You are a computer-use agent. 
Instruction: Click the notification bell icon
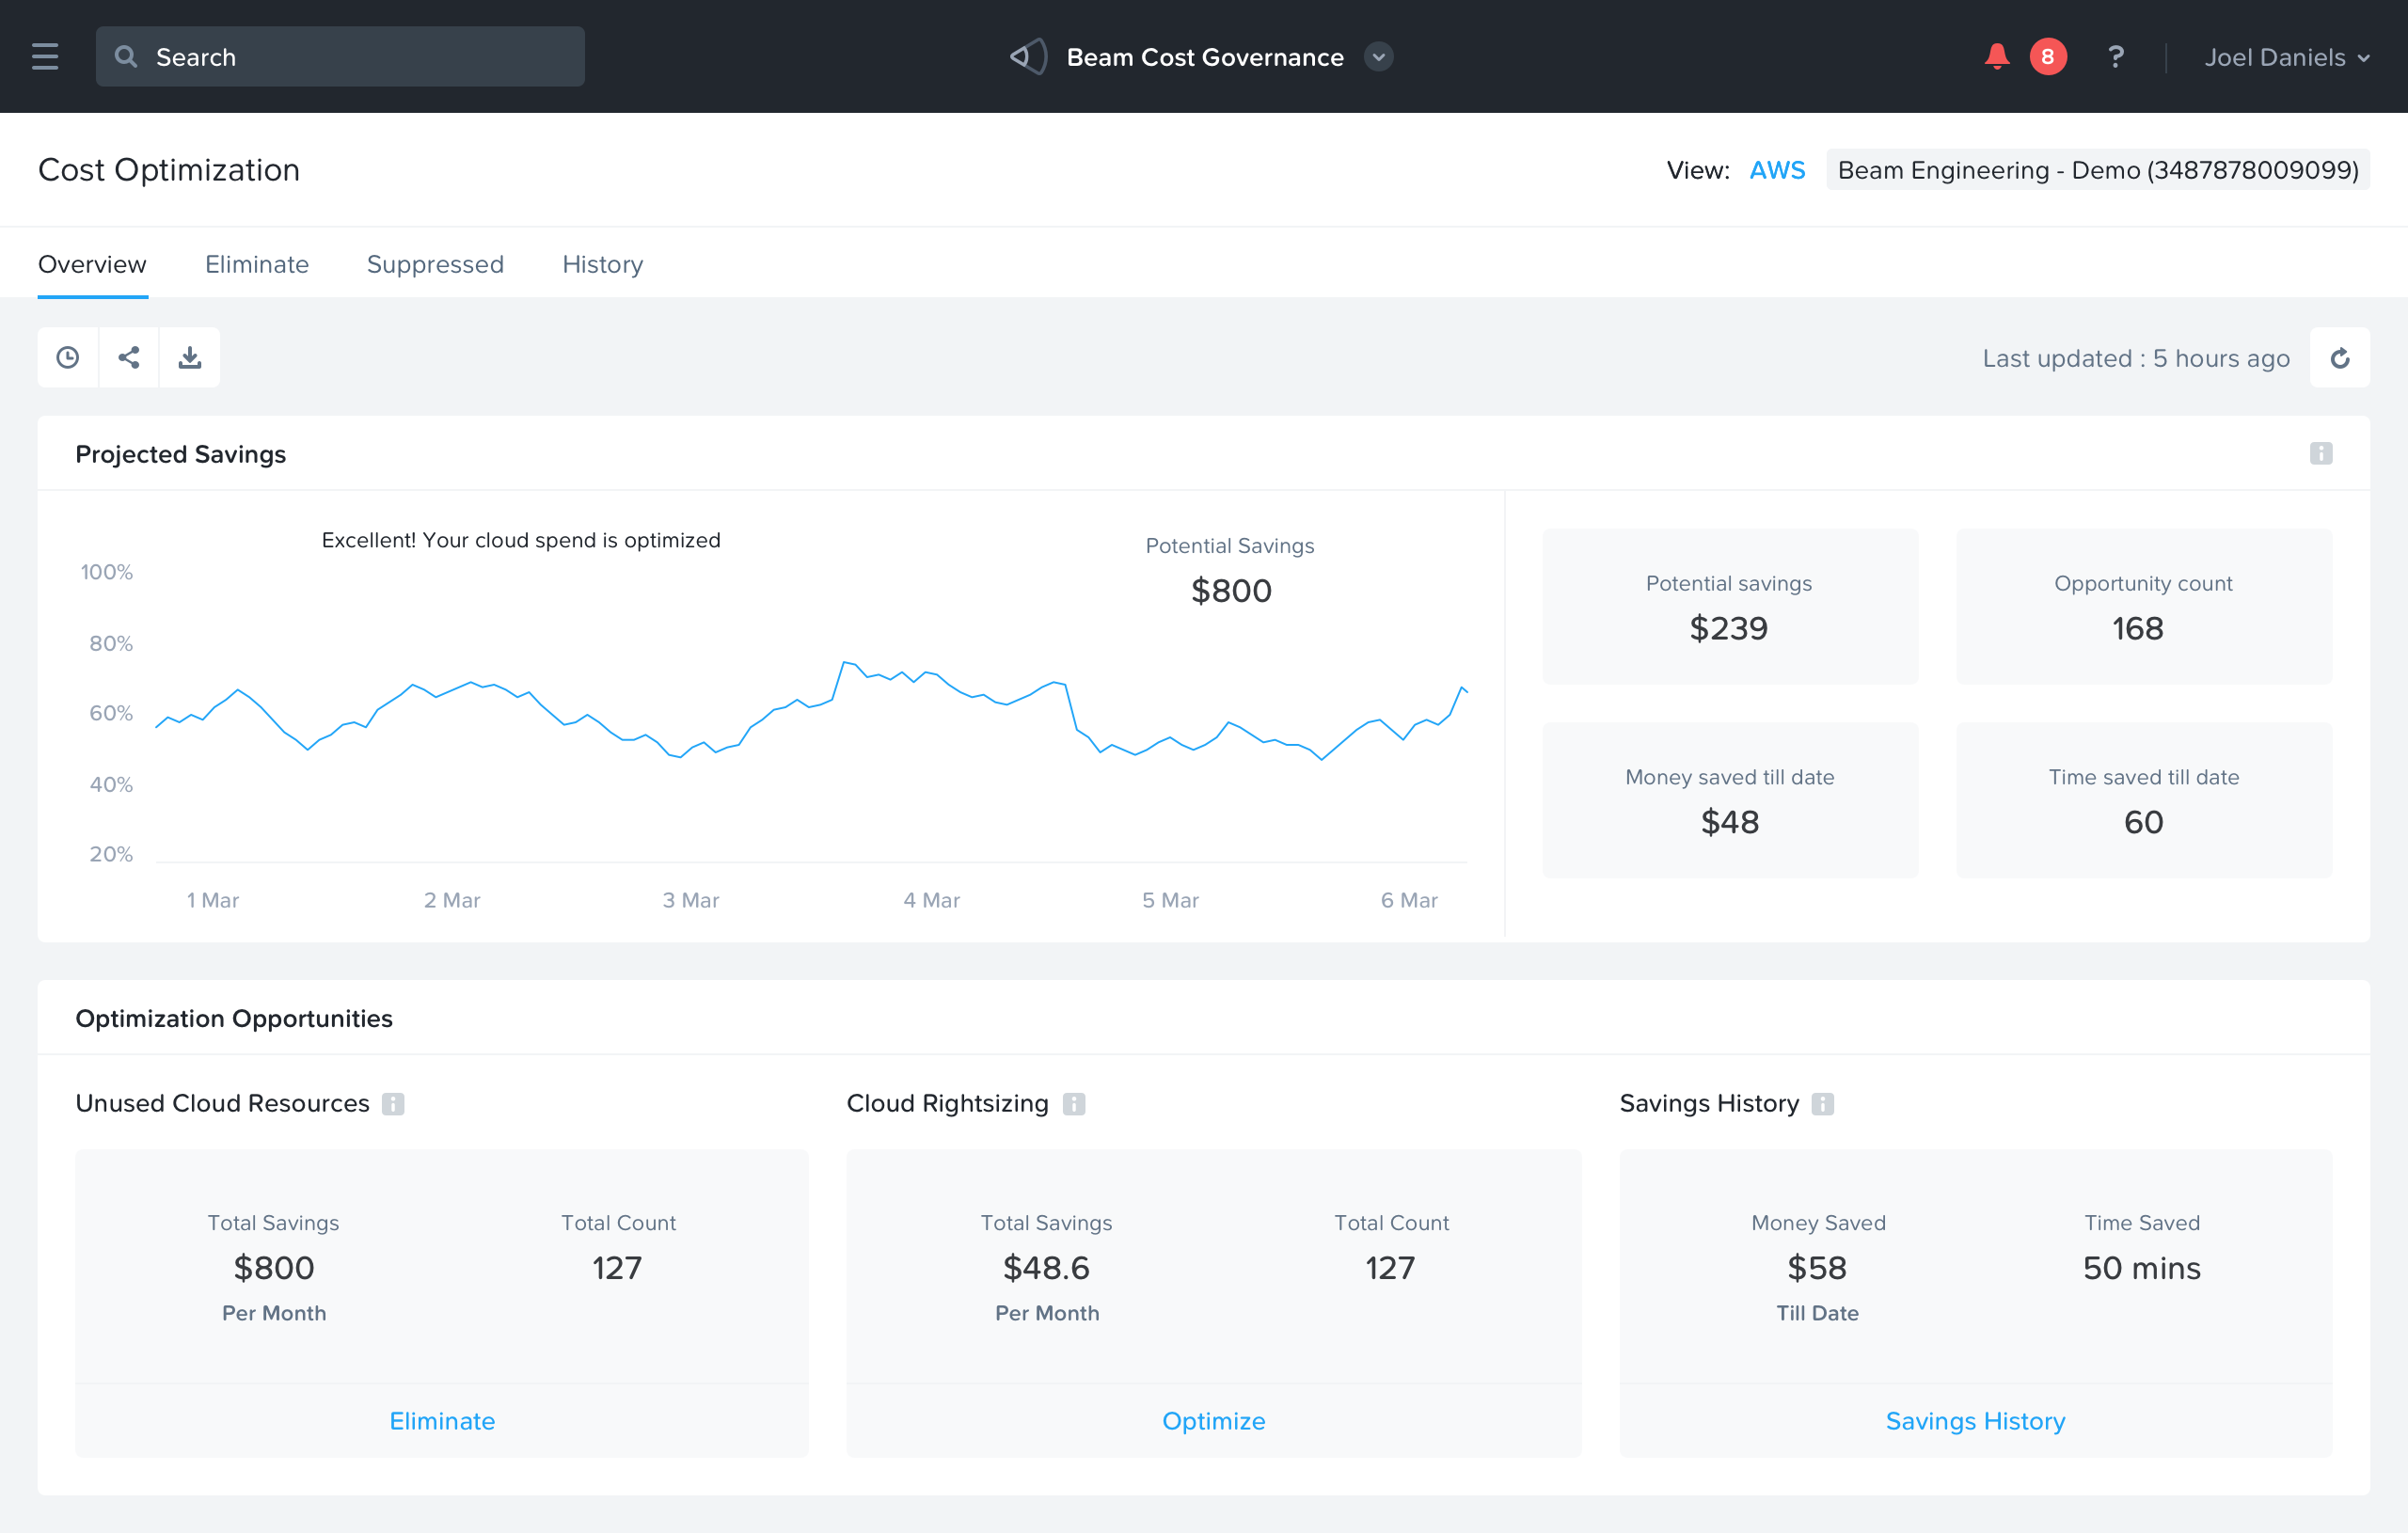[1996, 57]
